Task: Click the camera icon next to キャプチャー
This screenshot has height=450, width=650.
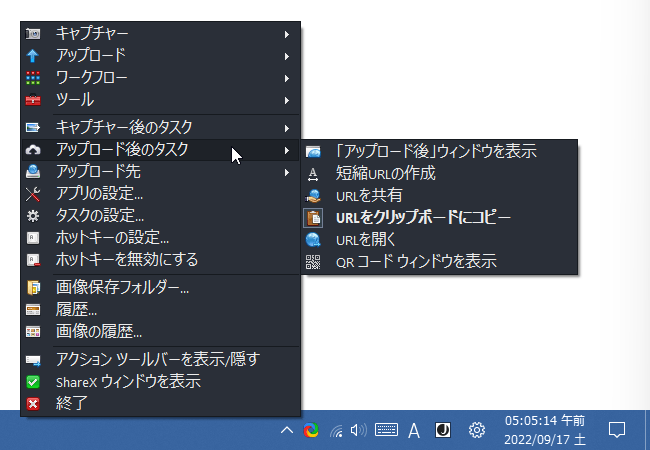Action: coord(33,33)
